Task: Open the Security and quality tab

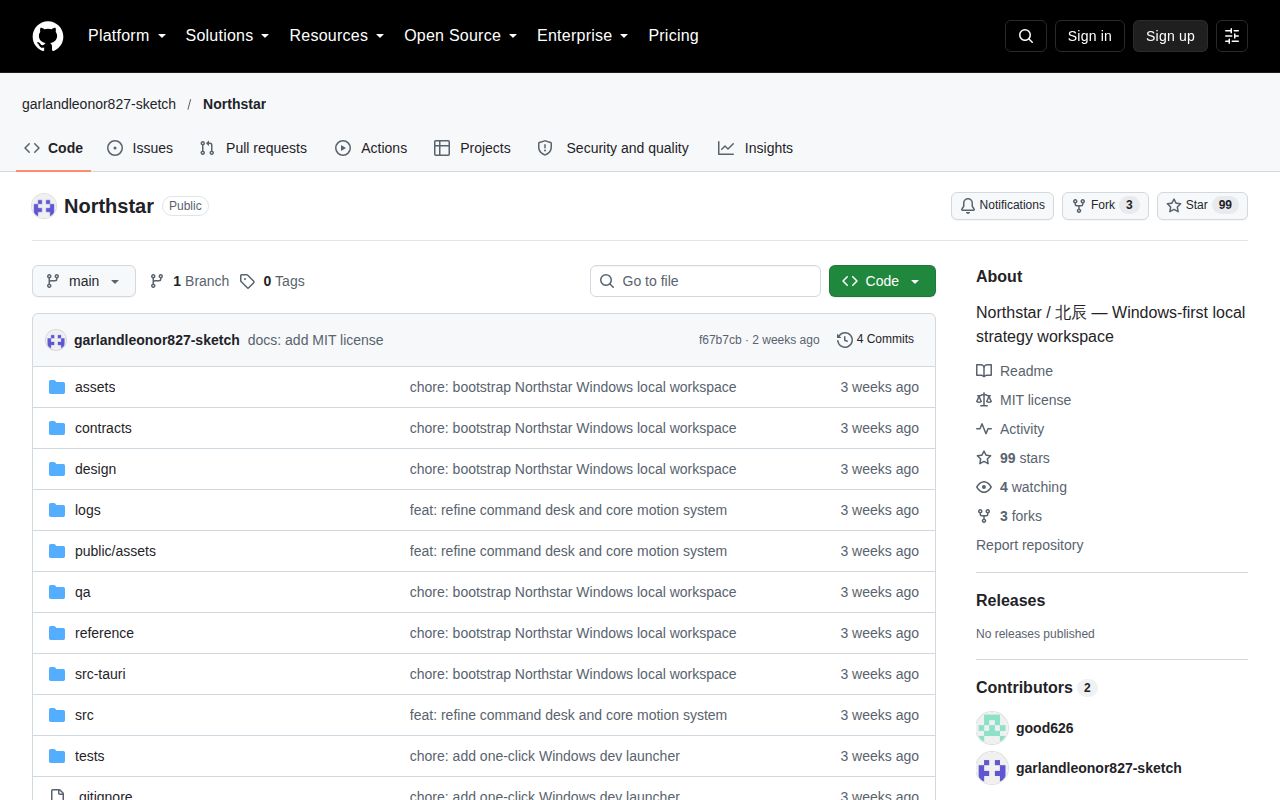Action: point(613,148)
